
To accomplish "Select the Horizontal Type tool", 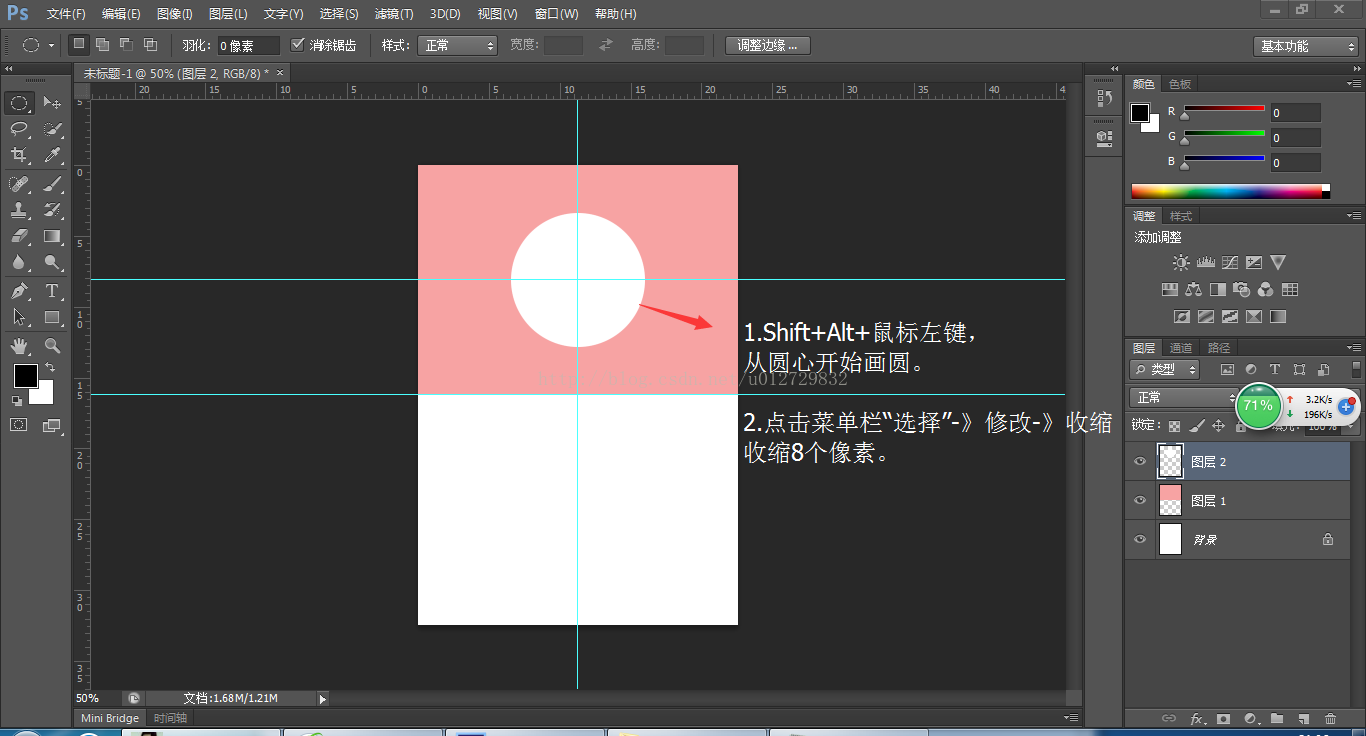I will tap(52, 291).
